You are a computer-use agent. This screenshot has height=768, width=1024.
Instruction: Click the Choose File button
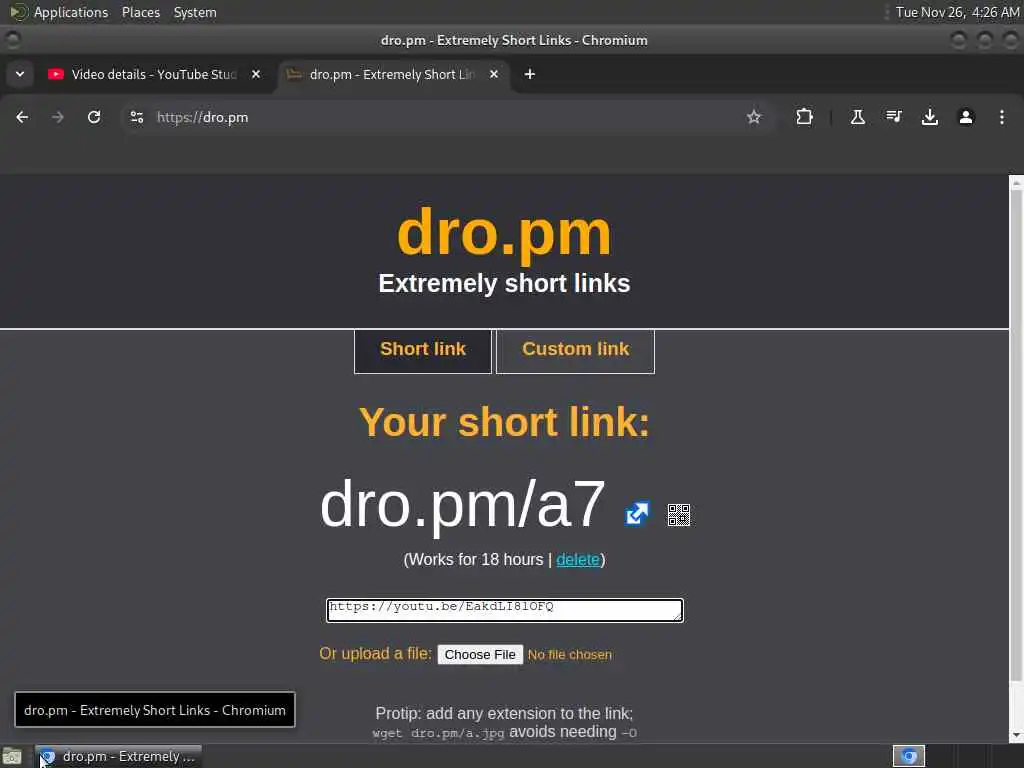[x=480, y=654]
